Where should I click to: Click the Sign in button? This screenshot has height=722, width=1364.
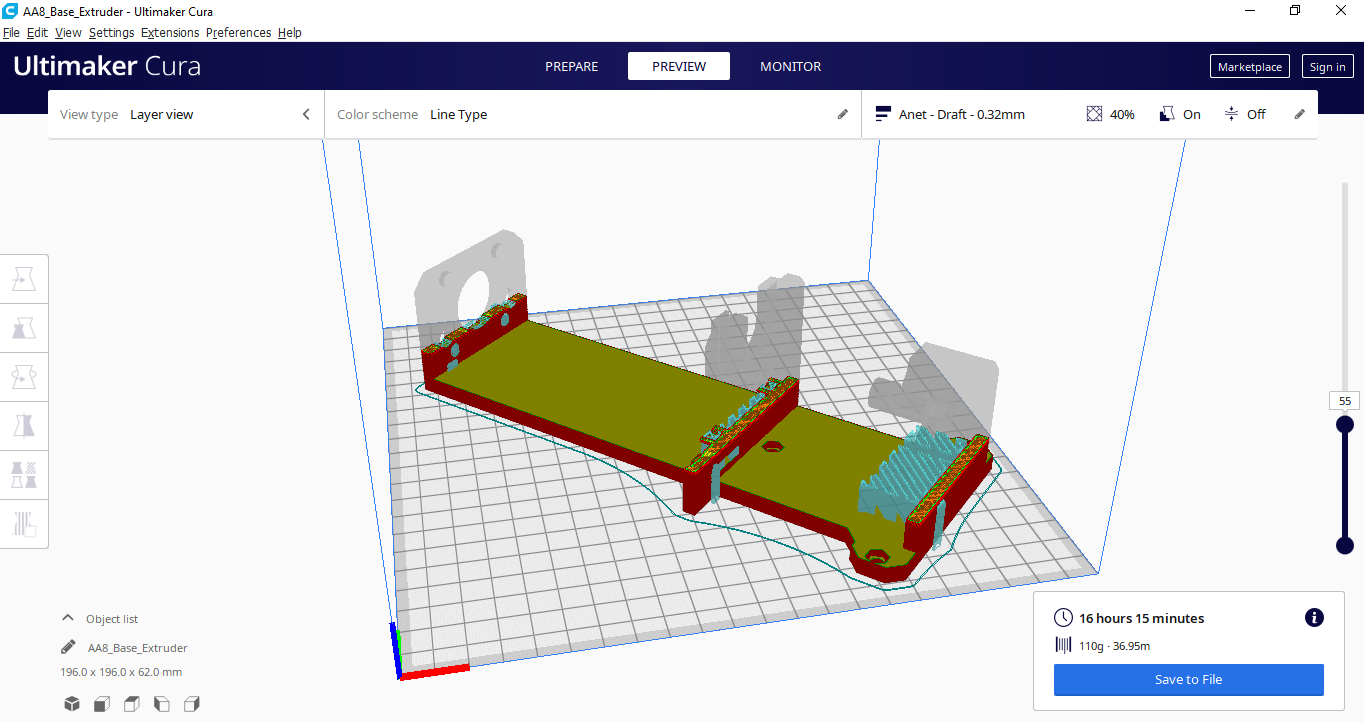tap(1327, 67)
